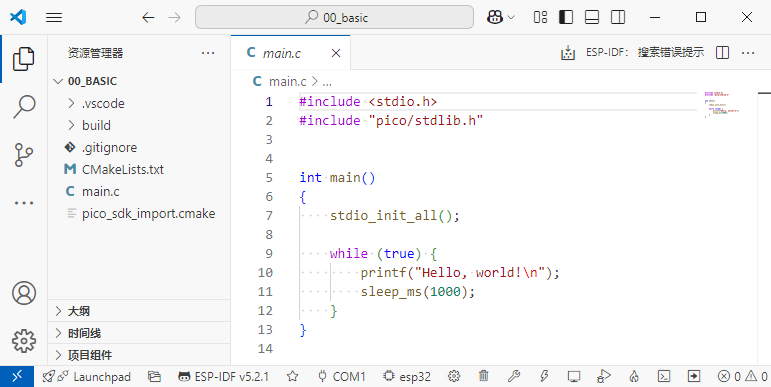The width and height of the screenshot is (771, 387).
Task: Split the editor to the right
Action: pyautogui.click(x=722, y=53)
